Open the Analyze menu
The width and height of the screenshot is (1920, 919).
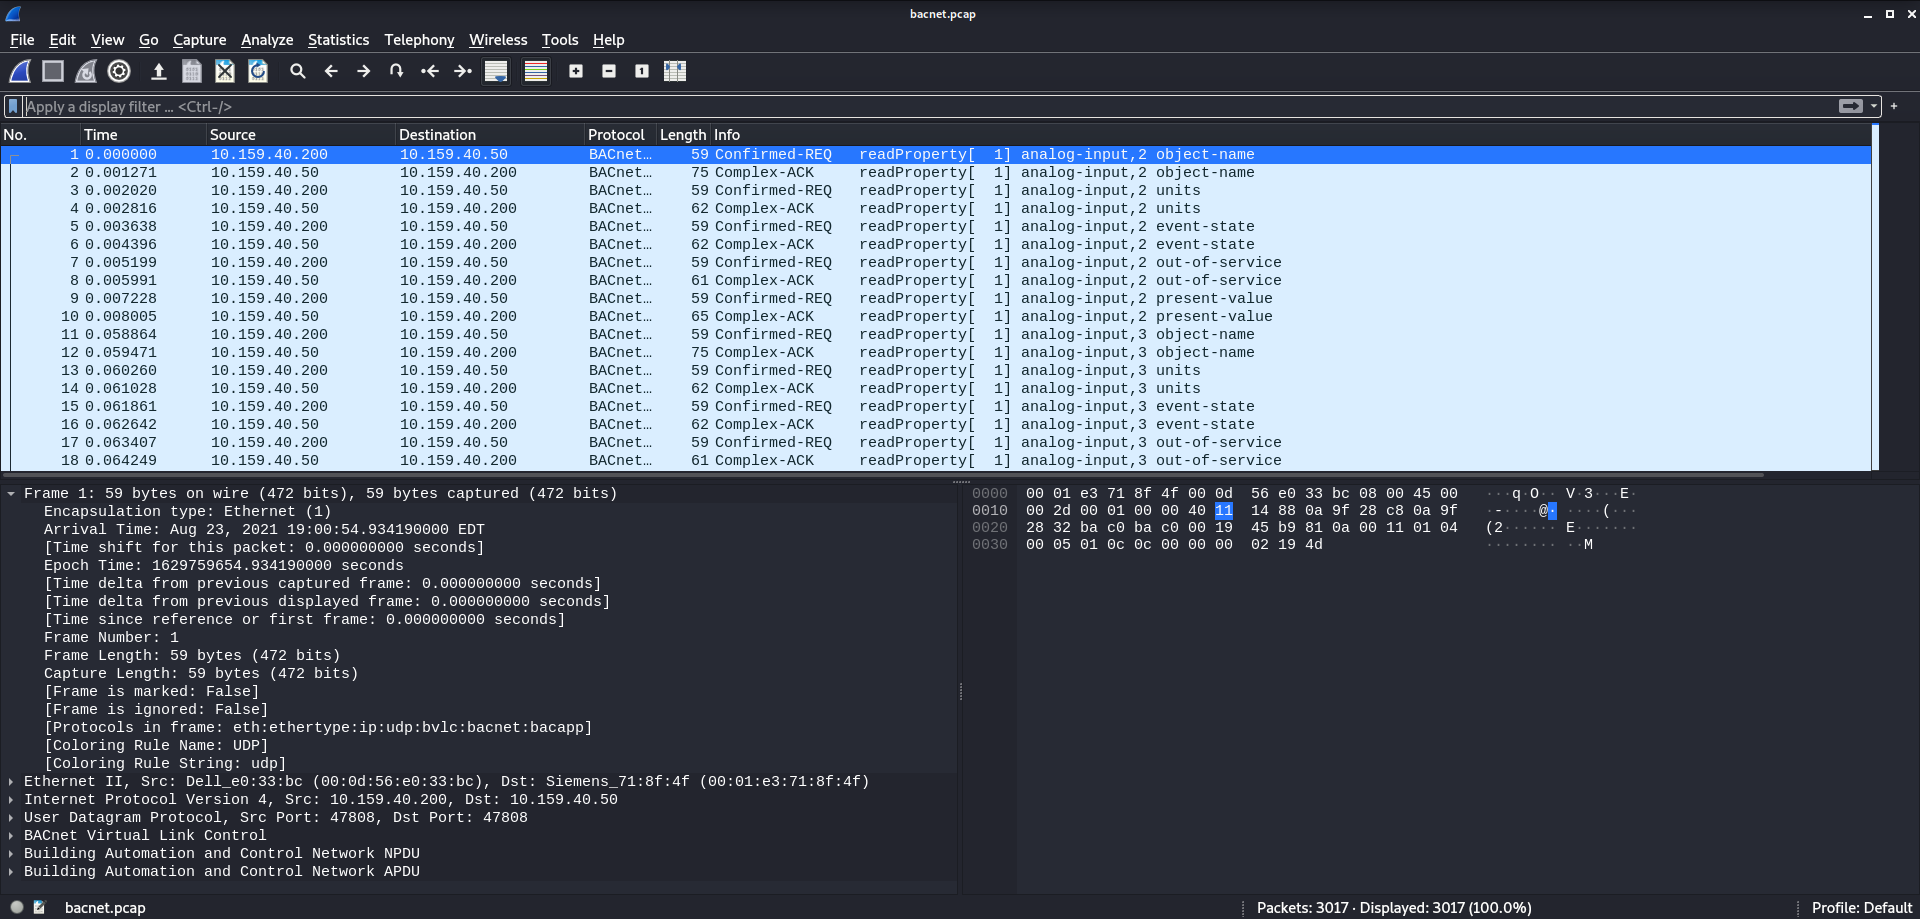coord(267,40)
